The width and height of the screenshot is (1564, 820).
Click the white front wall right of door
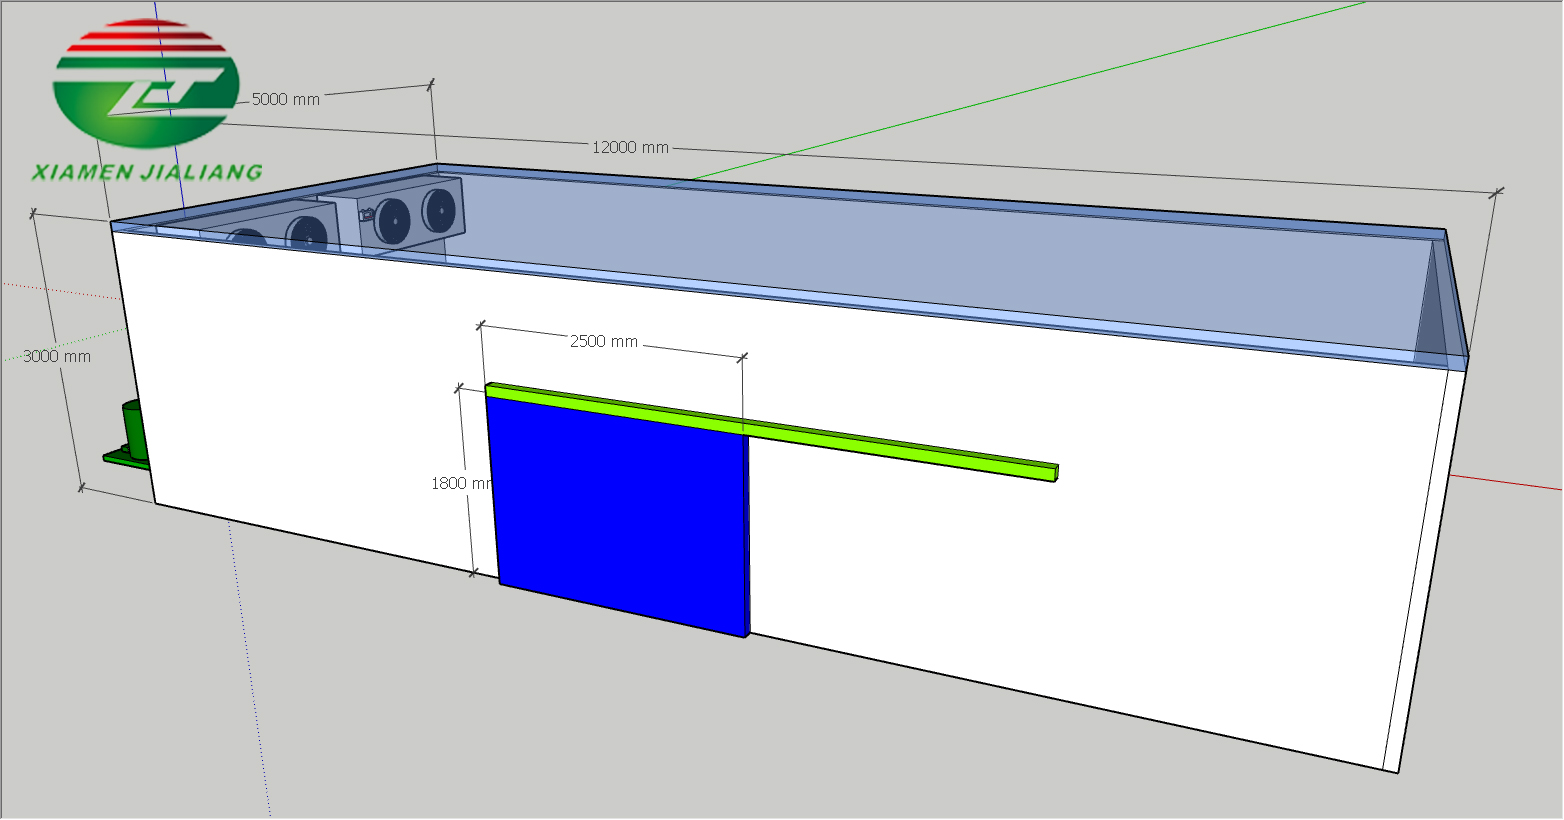pyautogui.click(x=1050, y=580)
